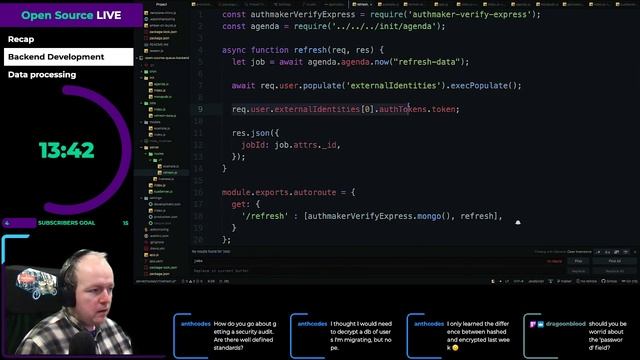Viewport: 640px width, 360px height.
Task: Collapse the settings folder
Action: pyautogui.click(x=142, y=198)
